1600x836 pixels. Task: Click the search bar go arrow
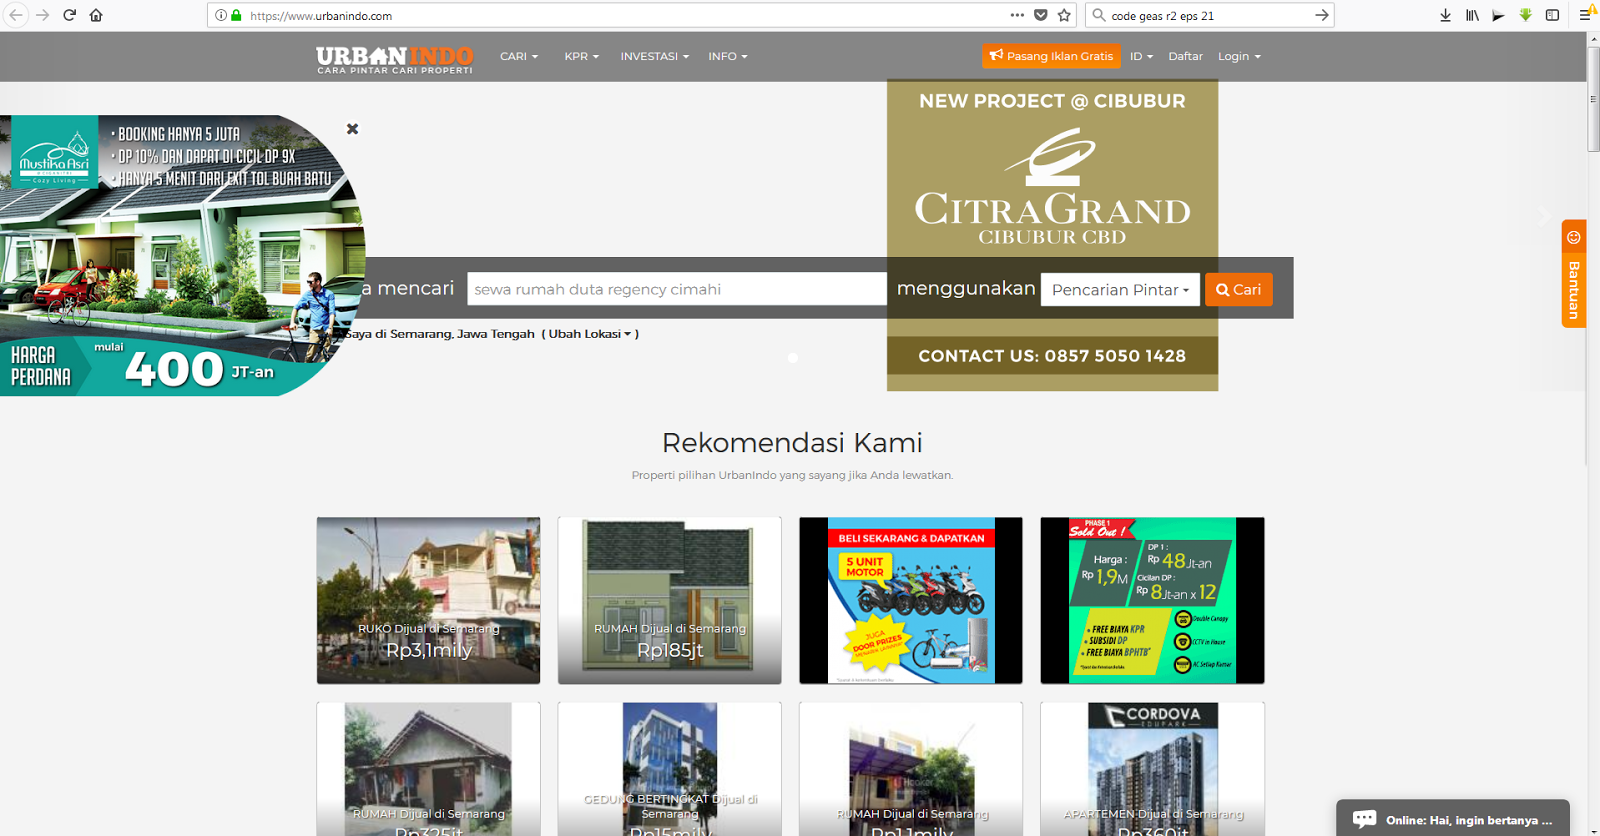click(1321, 15)
